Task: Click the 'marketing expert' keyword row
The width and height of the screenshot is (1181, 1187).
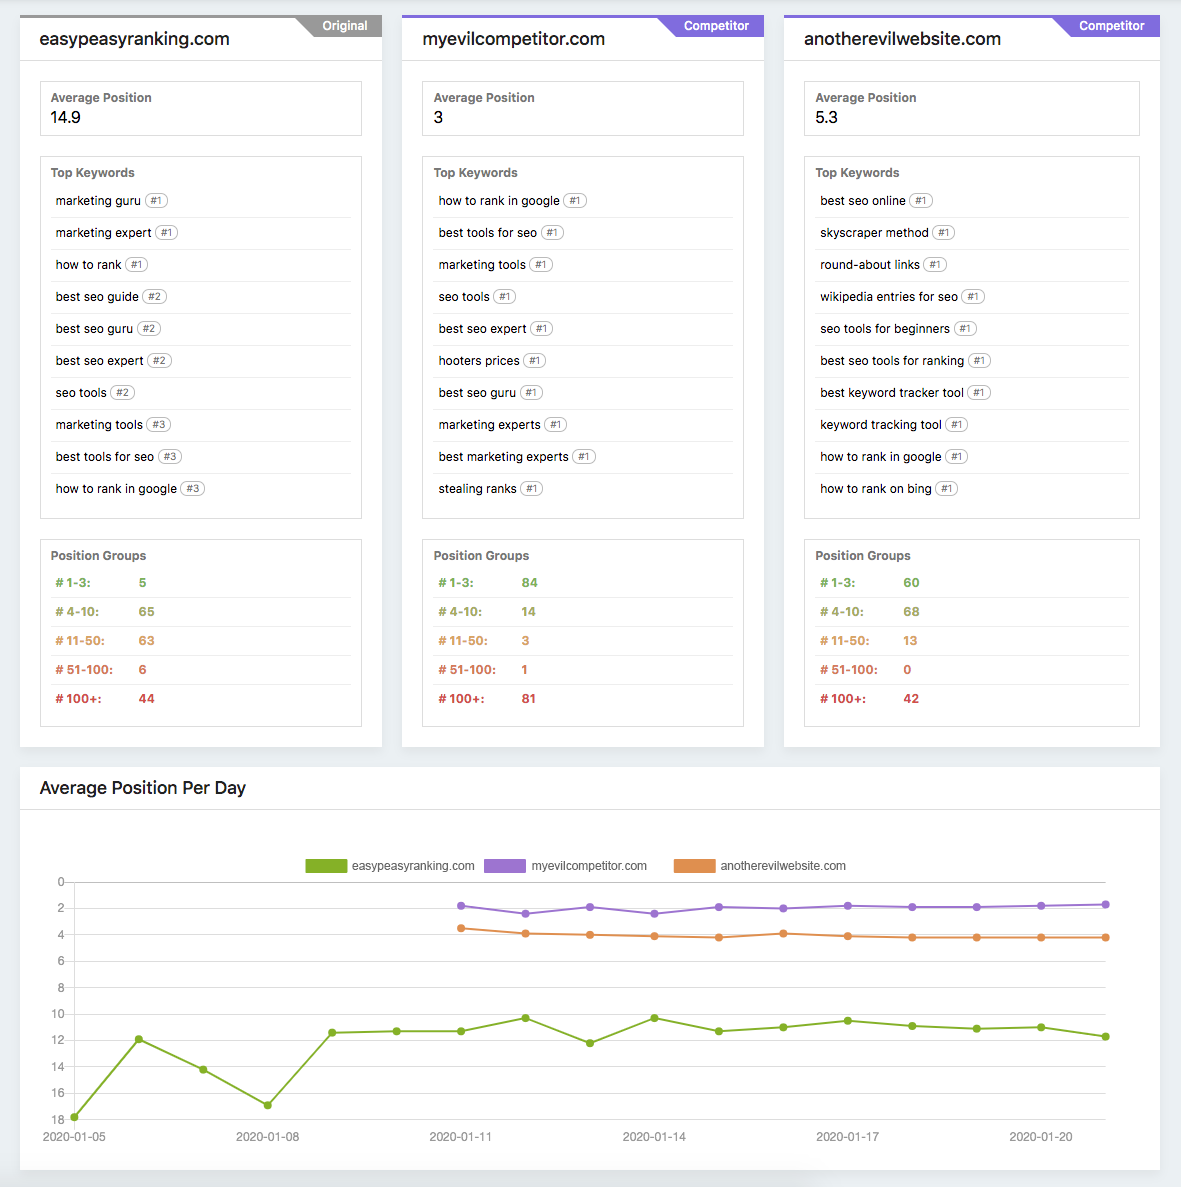Action: coord(201,233)
